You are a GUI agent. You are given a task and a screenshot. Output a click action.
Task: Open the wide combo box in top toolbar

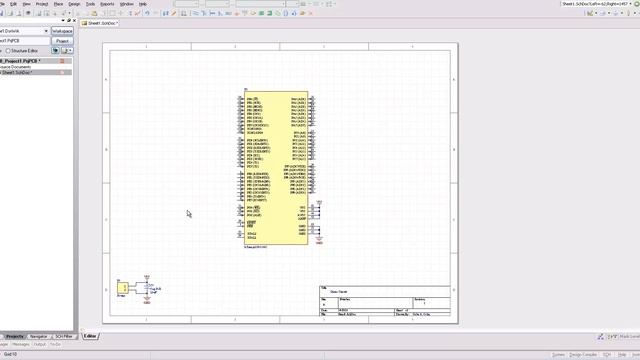point(260,4)
